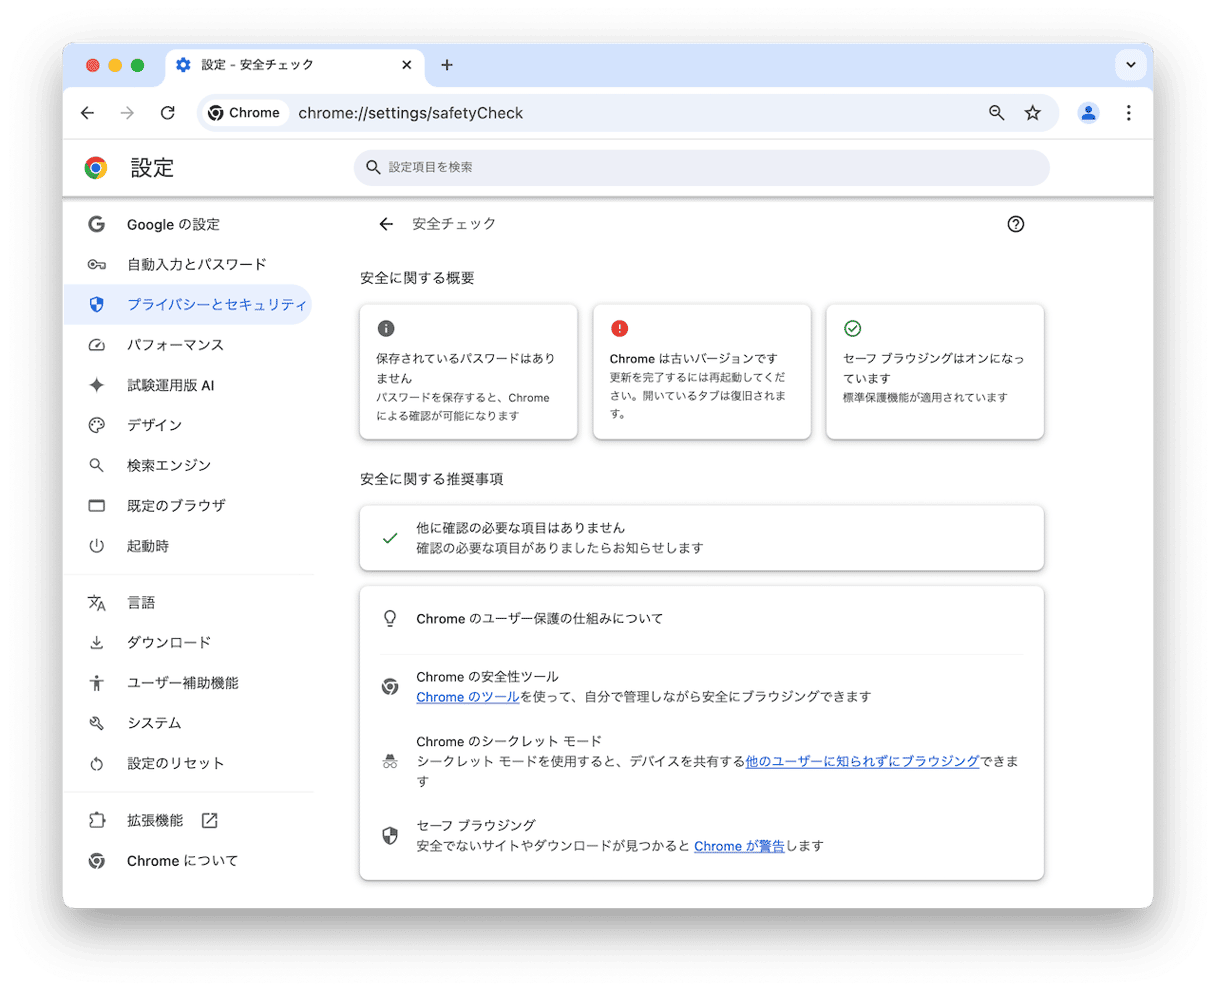Click the reset settings circular icon
This screenshot has height=991, width=1216.
click(x=96, y=763)
